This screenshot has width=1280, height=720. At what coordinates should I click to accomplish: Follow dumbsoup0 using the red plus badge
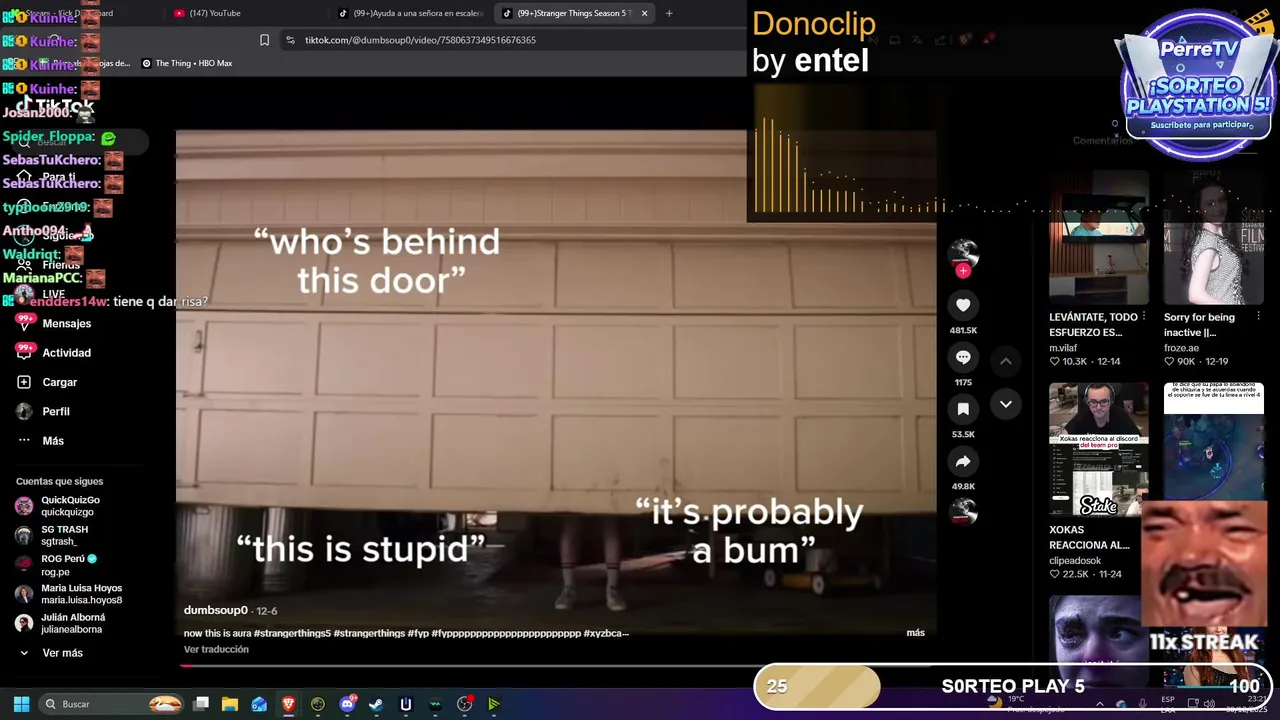coord(963,270)
